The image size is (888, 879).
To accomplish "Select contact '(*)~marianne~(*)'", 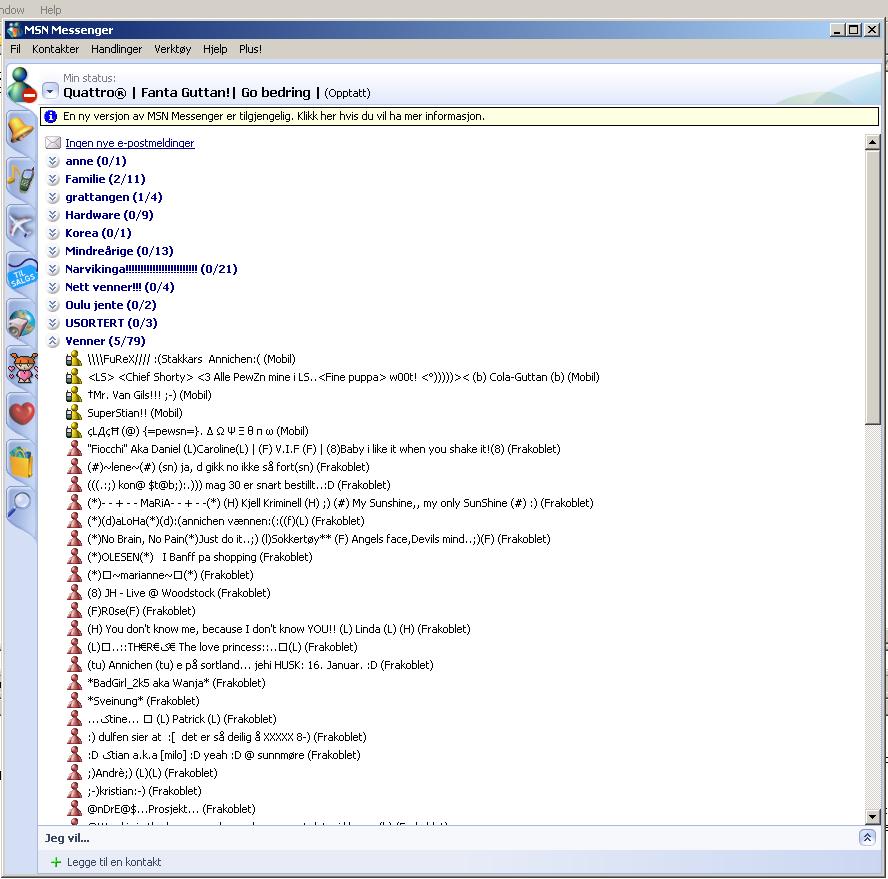I will (170, 574).
